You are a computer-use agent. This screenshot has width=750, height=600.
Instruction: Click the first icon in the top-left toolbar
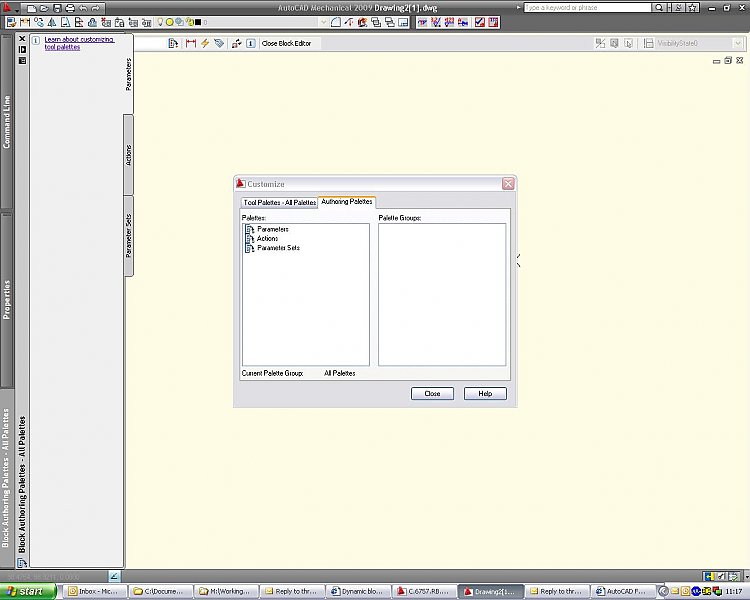click(x=11, y=22)
